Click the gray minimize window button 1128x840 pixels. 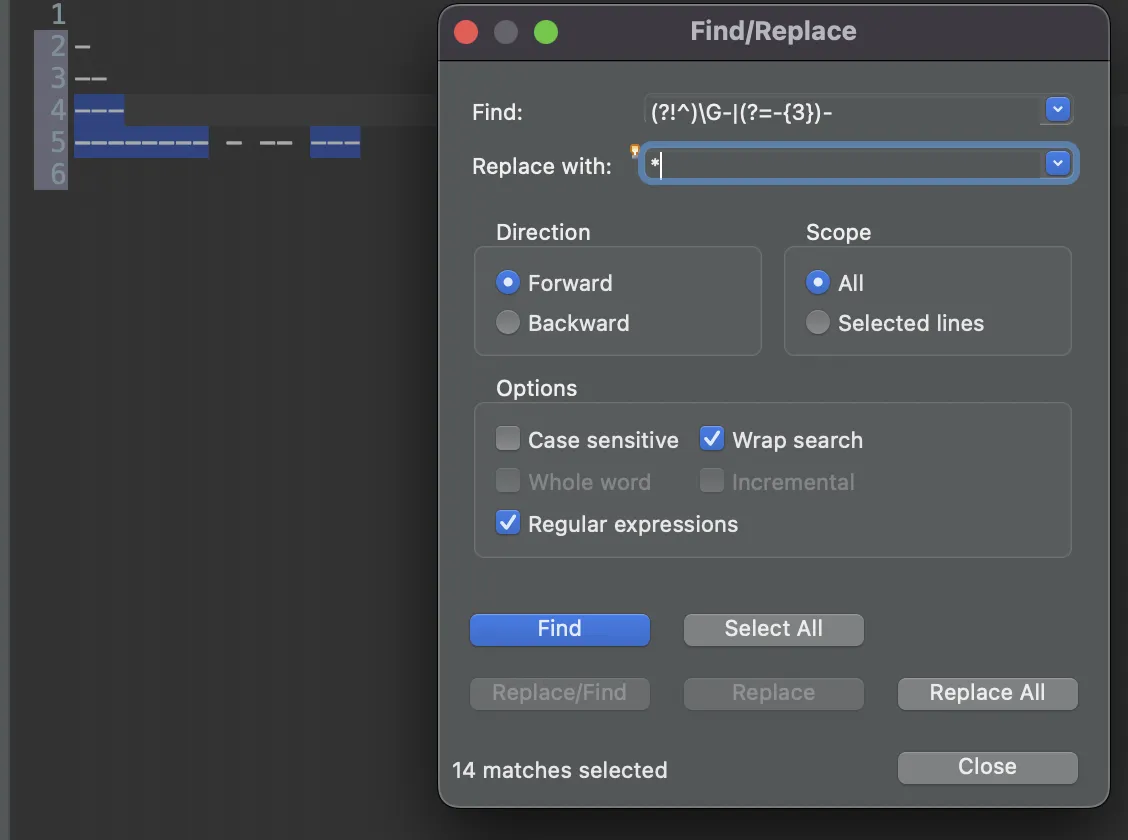tap(506, 32)
